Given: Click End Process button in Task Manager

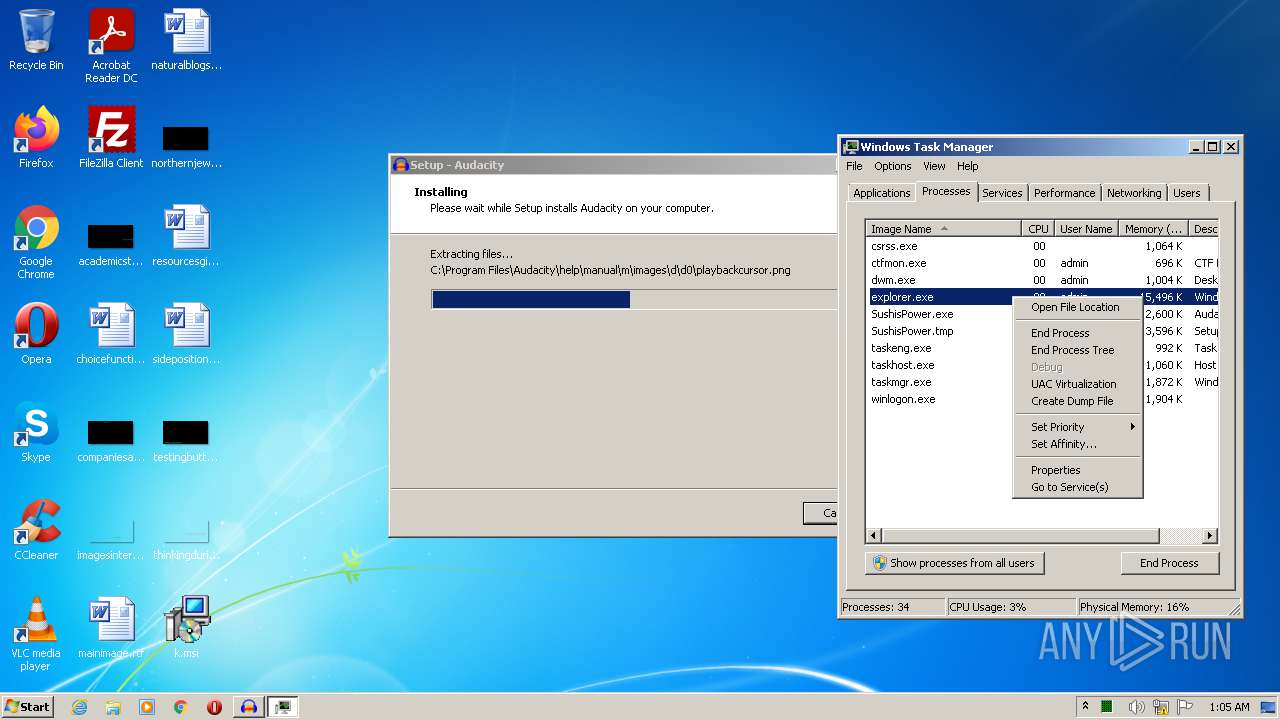Looking at the screenshot, I should 1169,563.
